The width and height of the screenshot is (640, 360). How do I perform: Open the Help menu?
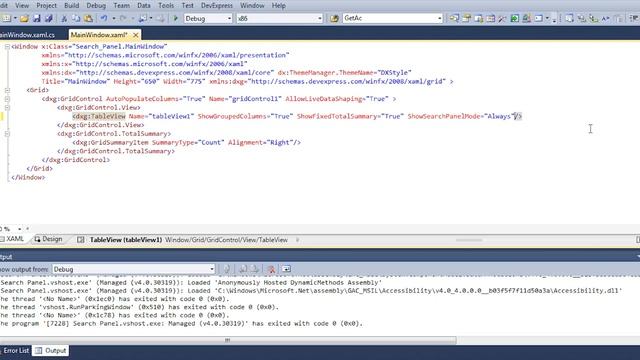tap(278, 6)
